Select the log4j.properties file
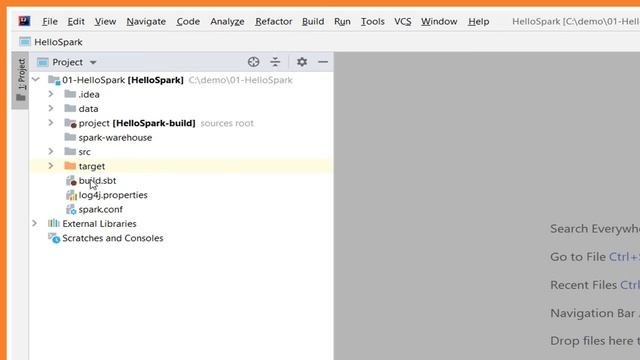Image resolution: width=640 pixels, height=360 pixels. [x=182, y=195]
